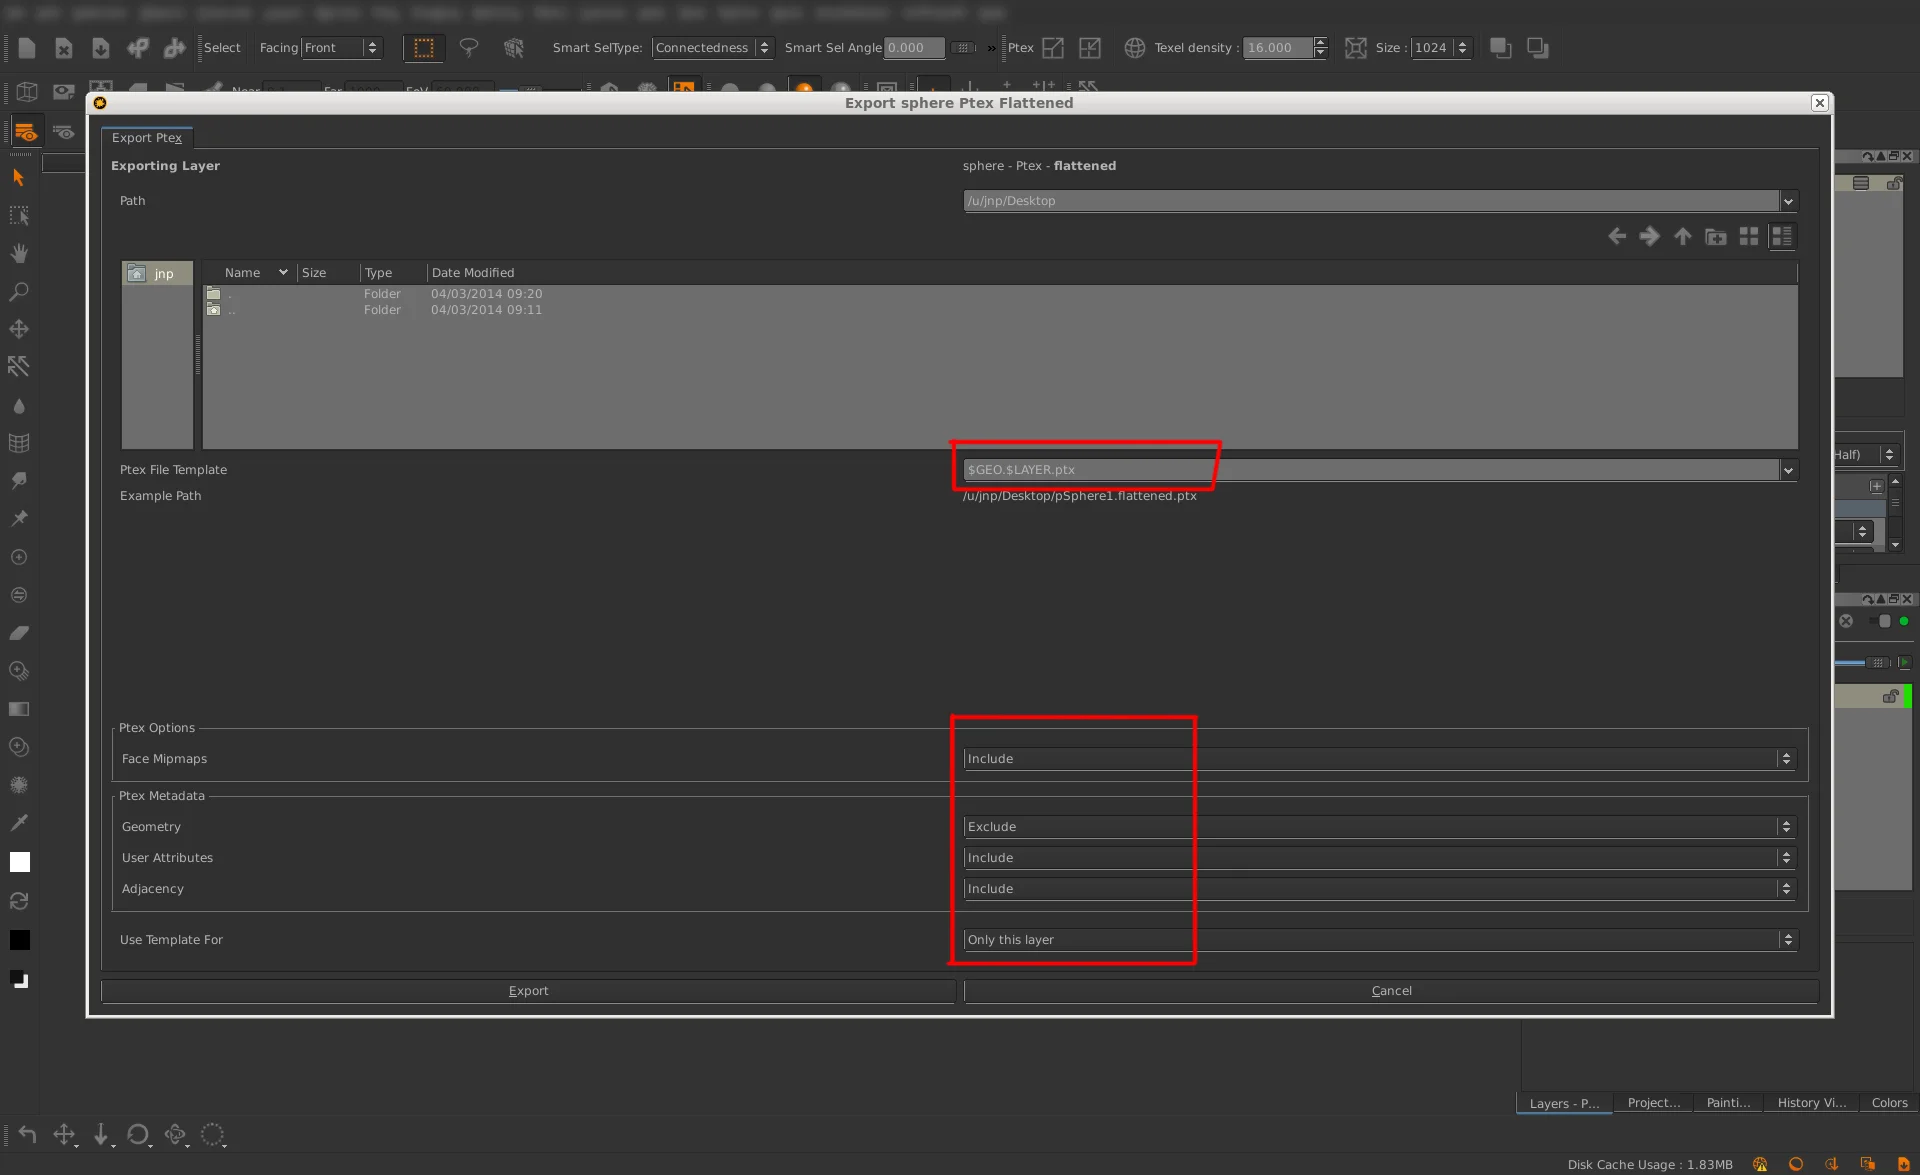
Task: Go back in file browser history
Action: point(1616,237)
